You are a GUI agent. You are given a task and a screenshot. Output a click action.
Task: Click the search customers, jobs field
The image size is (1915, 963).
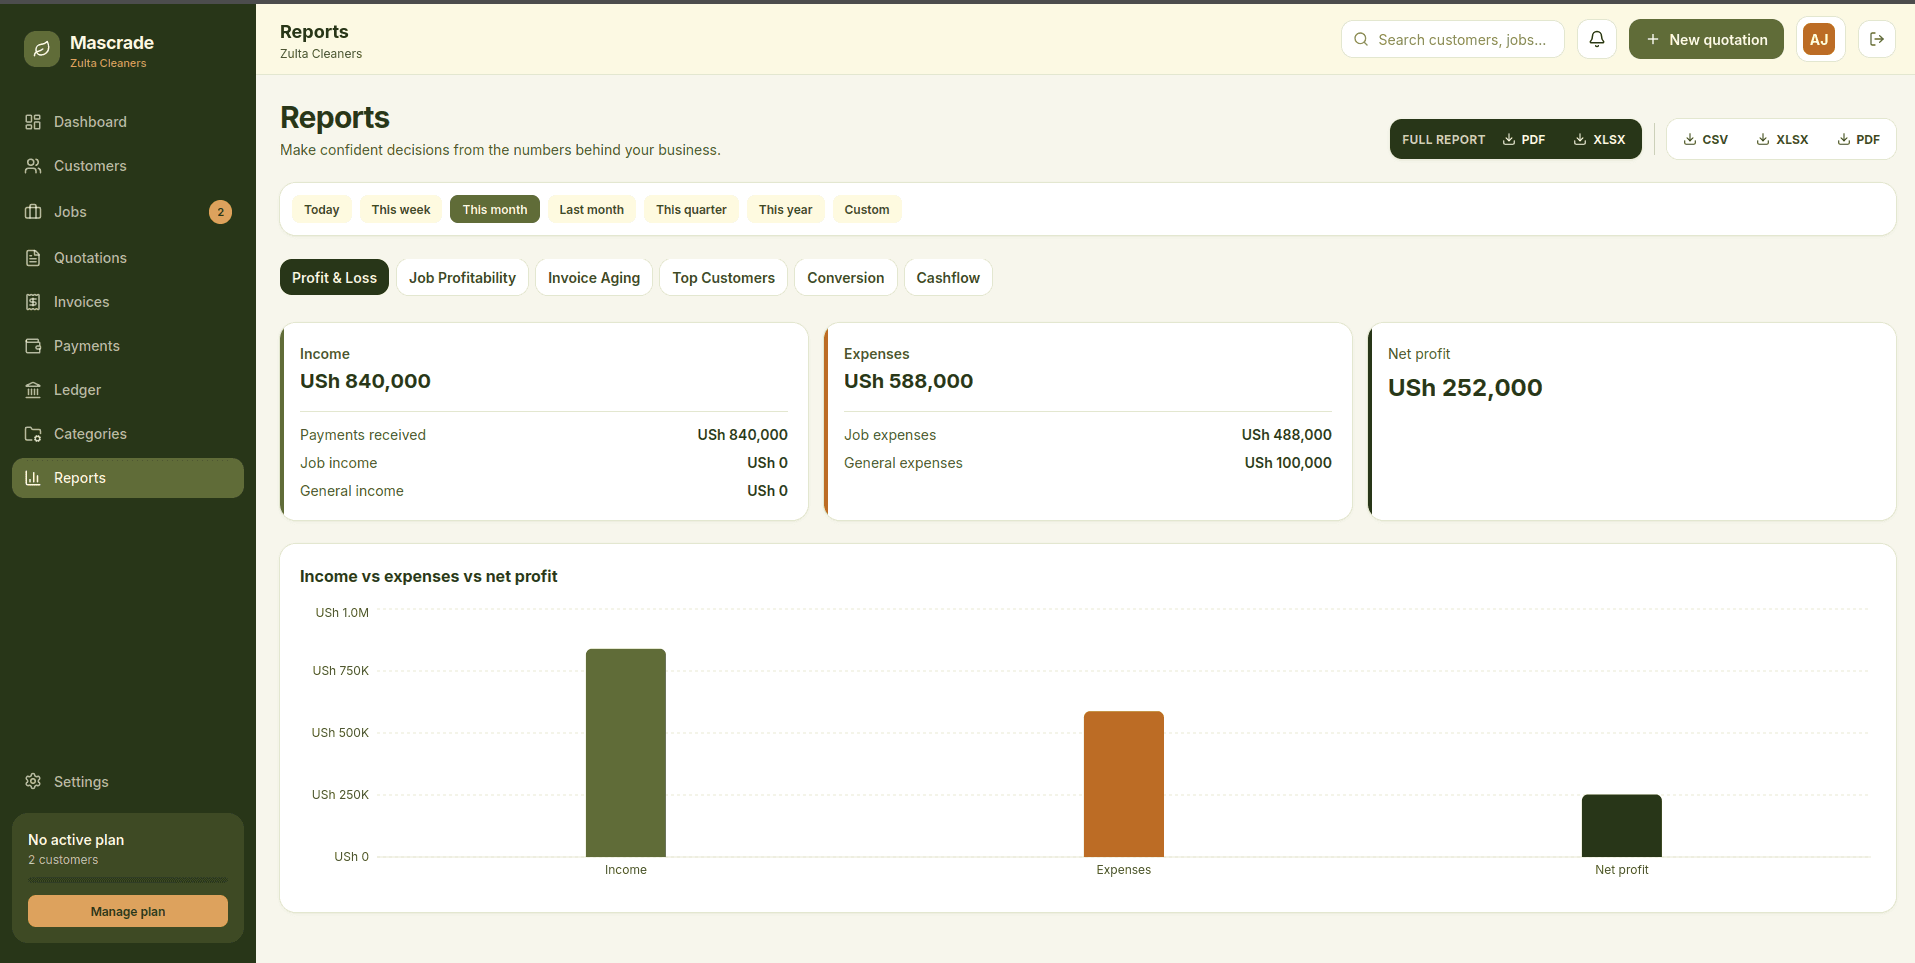(x=1452, y=39)
